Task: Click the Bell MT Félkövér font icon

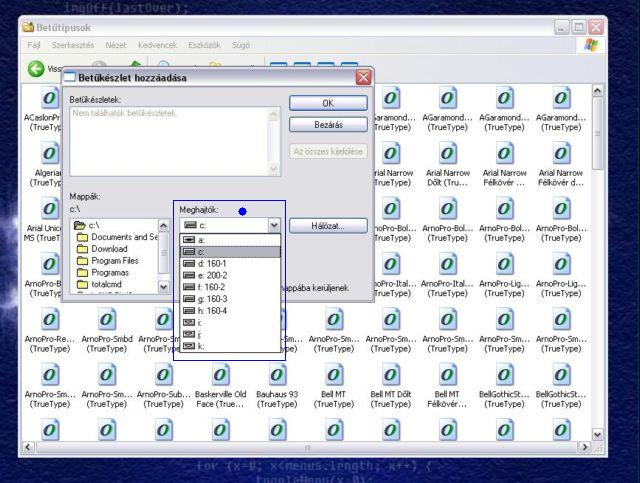Action: (445, 373)
